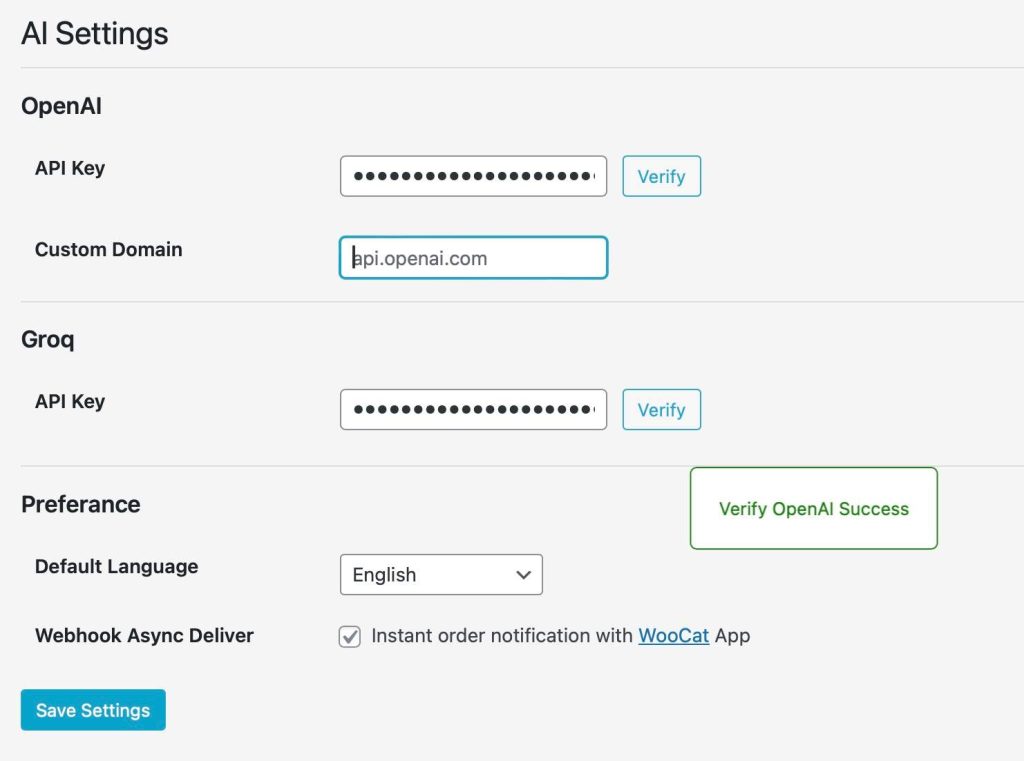This screenshot has width=1024, height=761.
Task: Click inside the Custom Domain field
Action: 472,257
